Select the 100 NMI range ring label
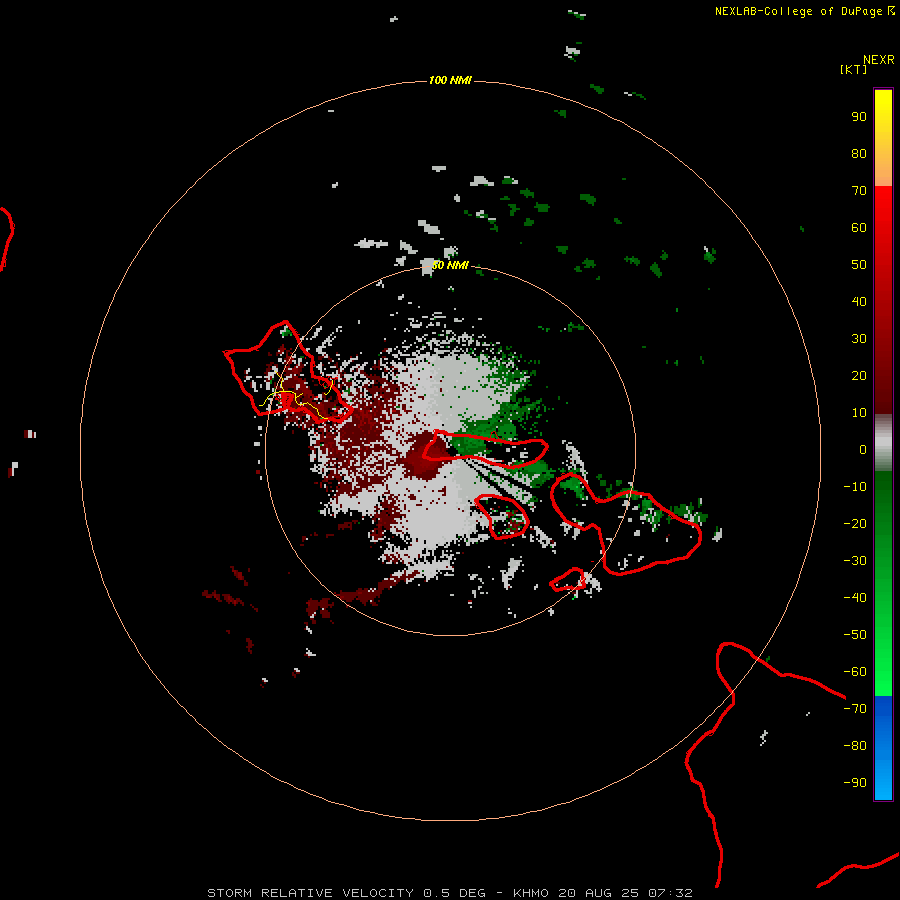The height and width of the screenshot is (900, 900). tap(450, 80)
